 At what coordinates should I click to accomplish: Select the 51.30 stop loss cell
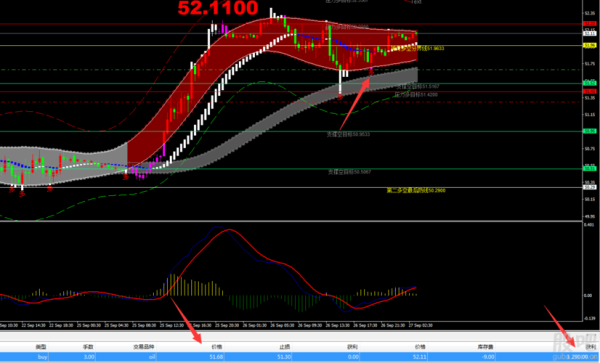coord(284,357)
